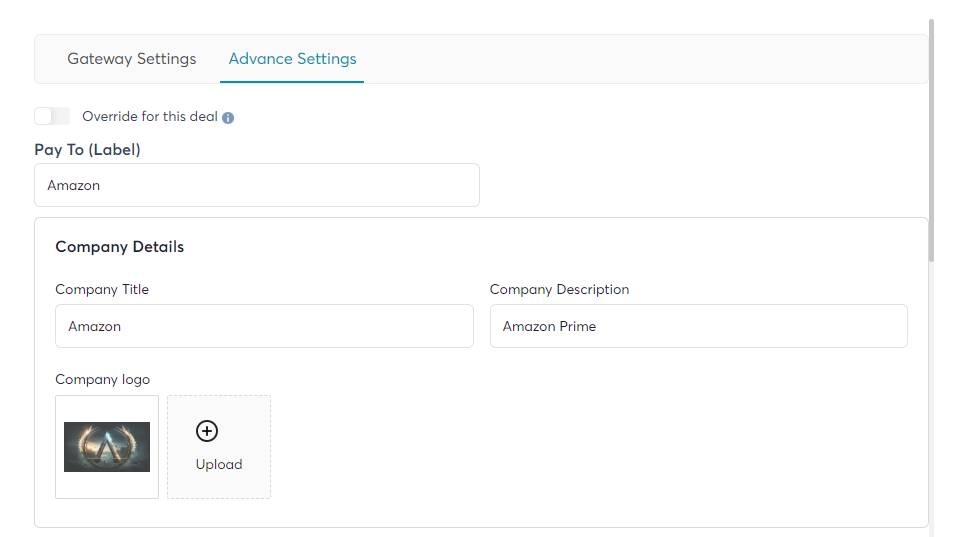Click the plus circle icon in the Upload box
968x537 pixels.
click(x=207, y=431)
